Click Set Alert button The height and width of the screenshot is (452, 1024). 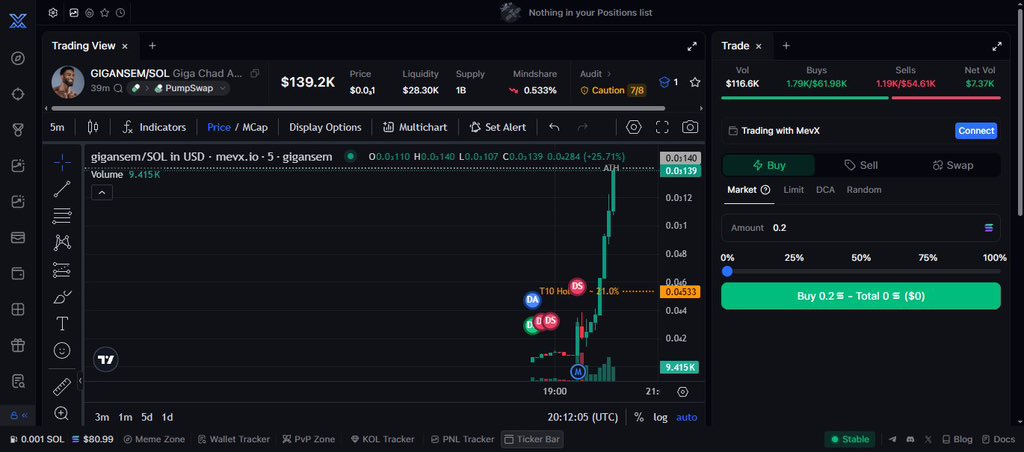(x=498, y=127)
